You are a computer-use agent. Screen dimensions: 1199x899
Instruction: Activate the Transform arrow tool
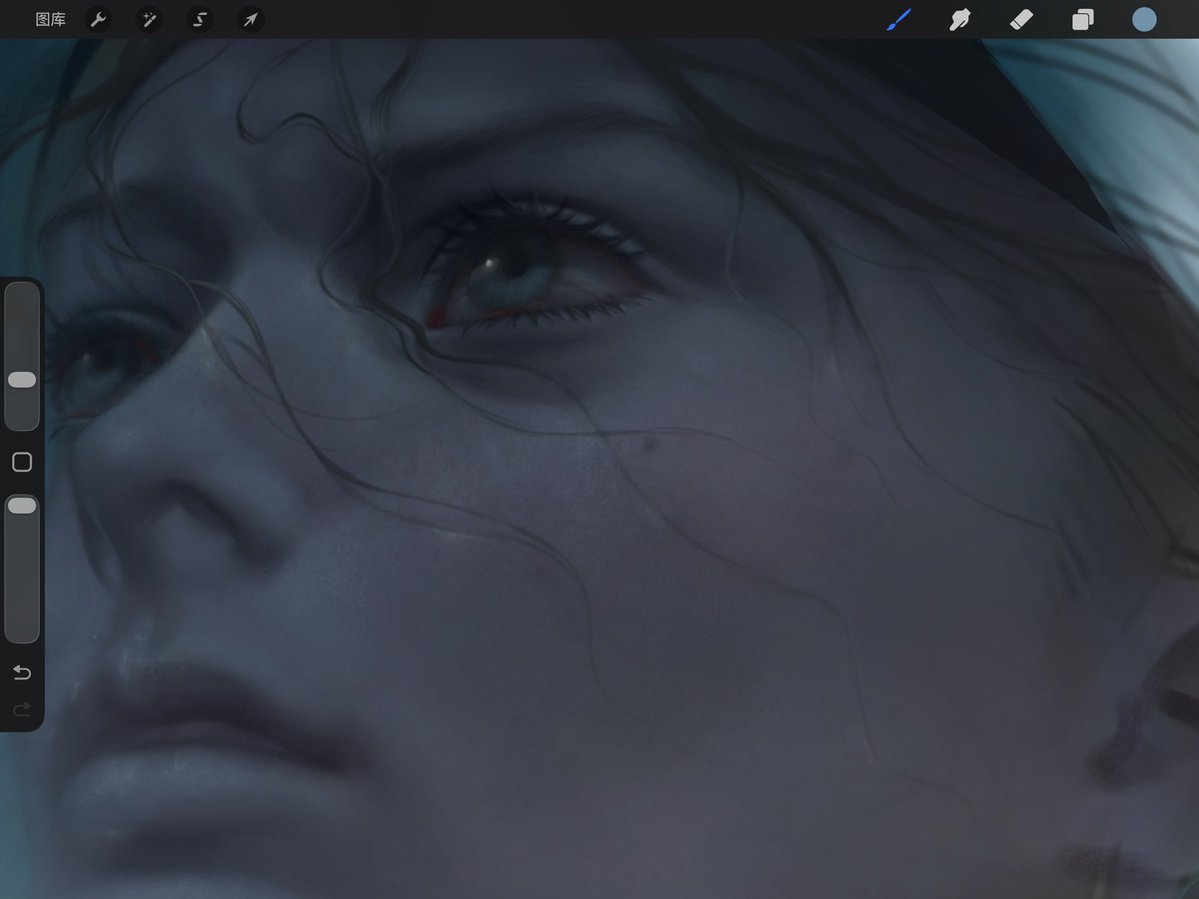coord(251,20)
